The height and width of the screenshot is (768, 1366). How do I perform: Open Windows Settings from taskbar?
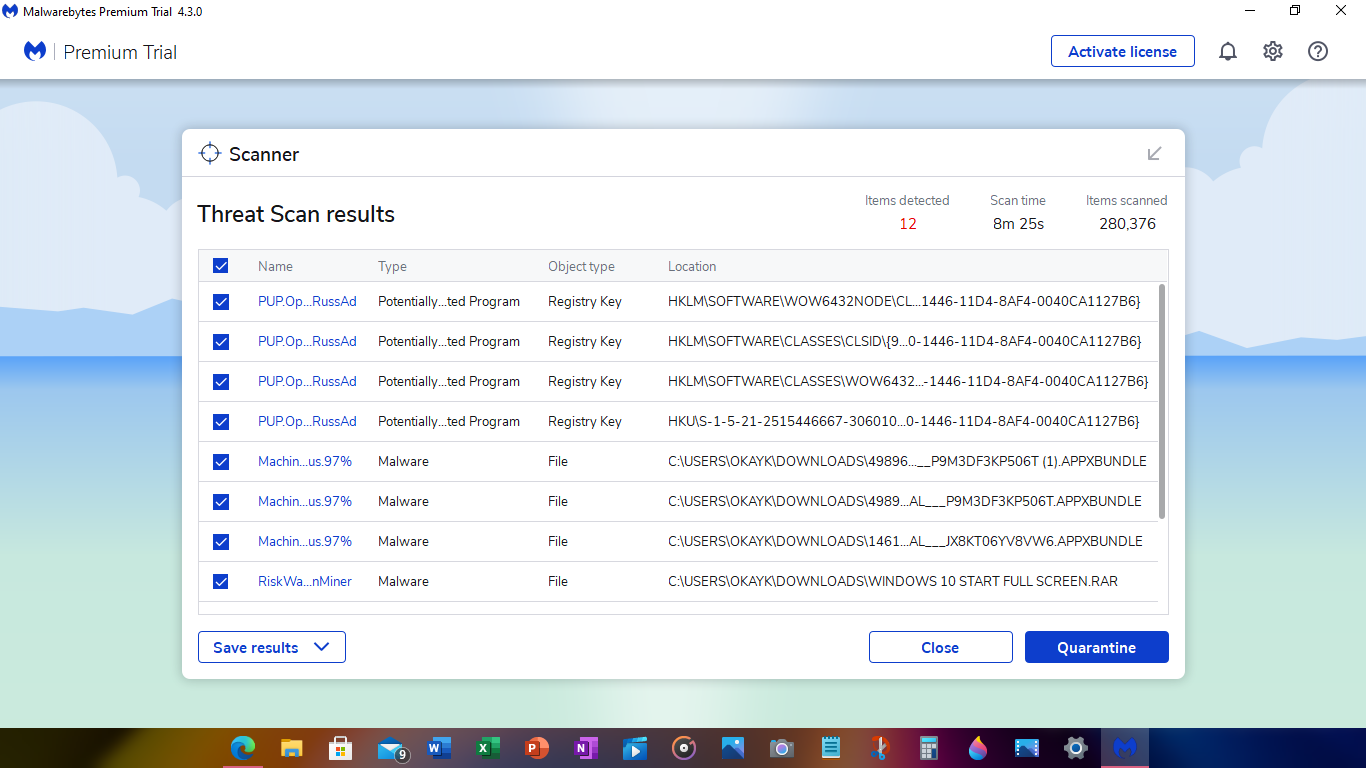(x=1076, y=747)
